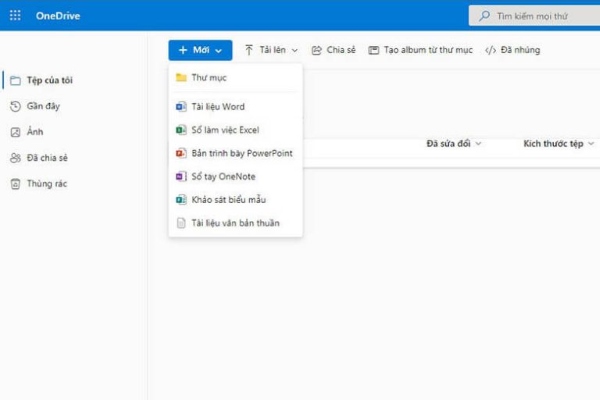Click the Excel workbook icon in menu

[x=180, y=130]
